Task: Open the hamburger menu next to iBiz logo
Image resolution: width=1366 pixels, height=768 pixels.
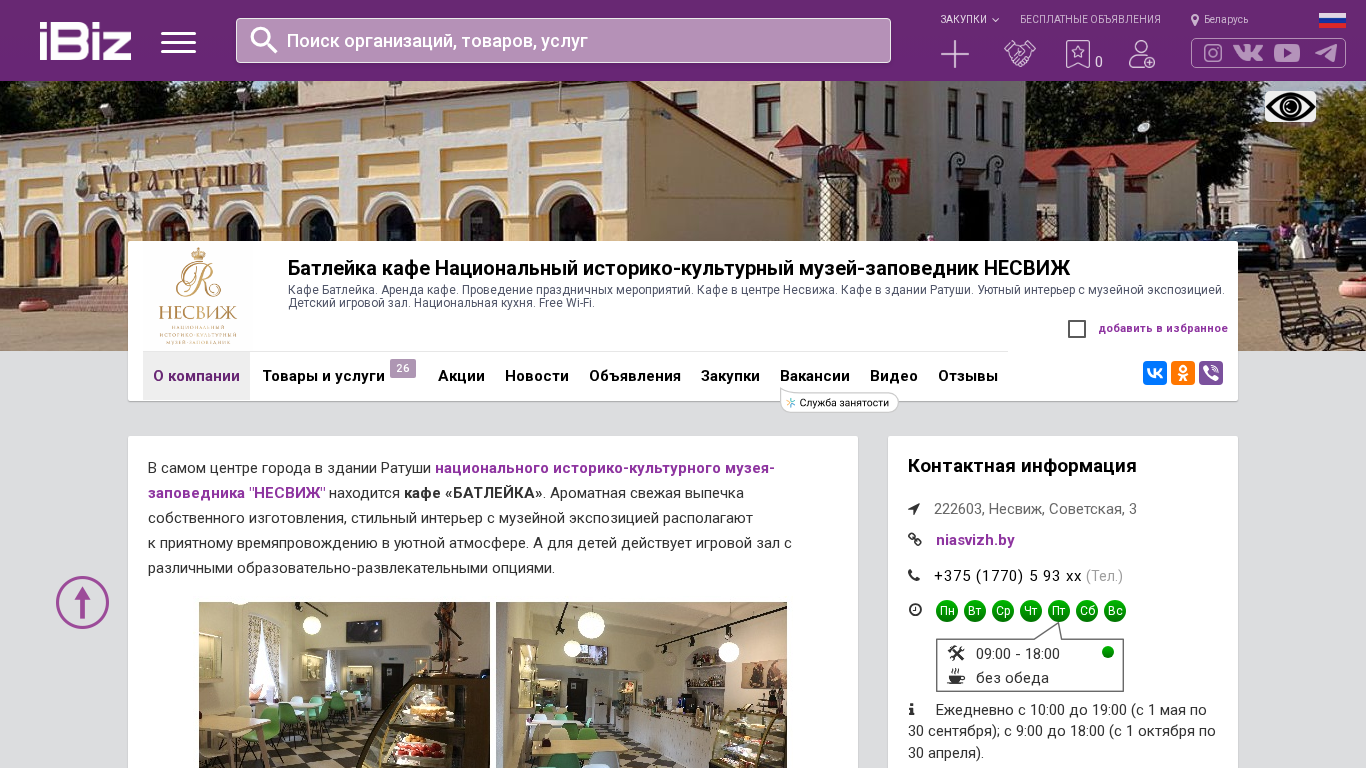Action: (178, 42)
